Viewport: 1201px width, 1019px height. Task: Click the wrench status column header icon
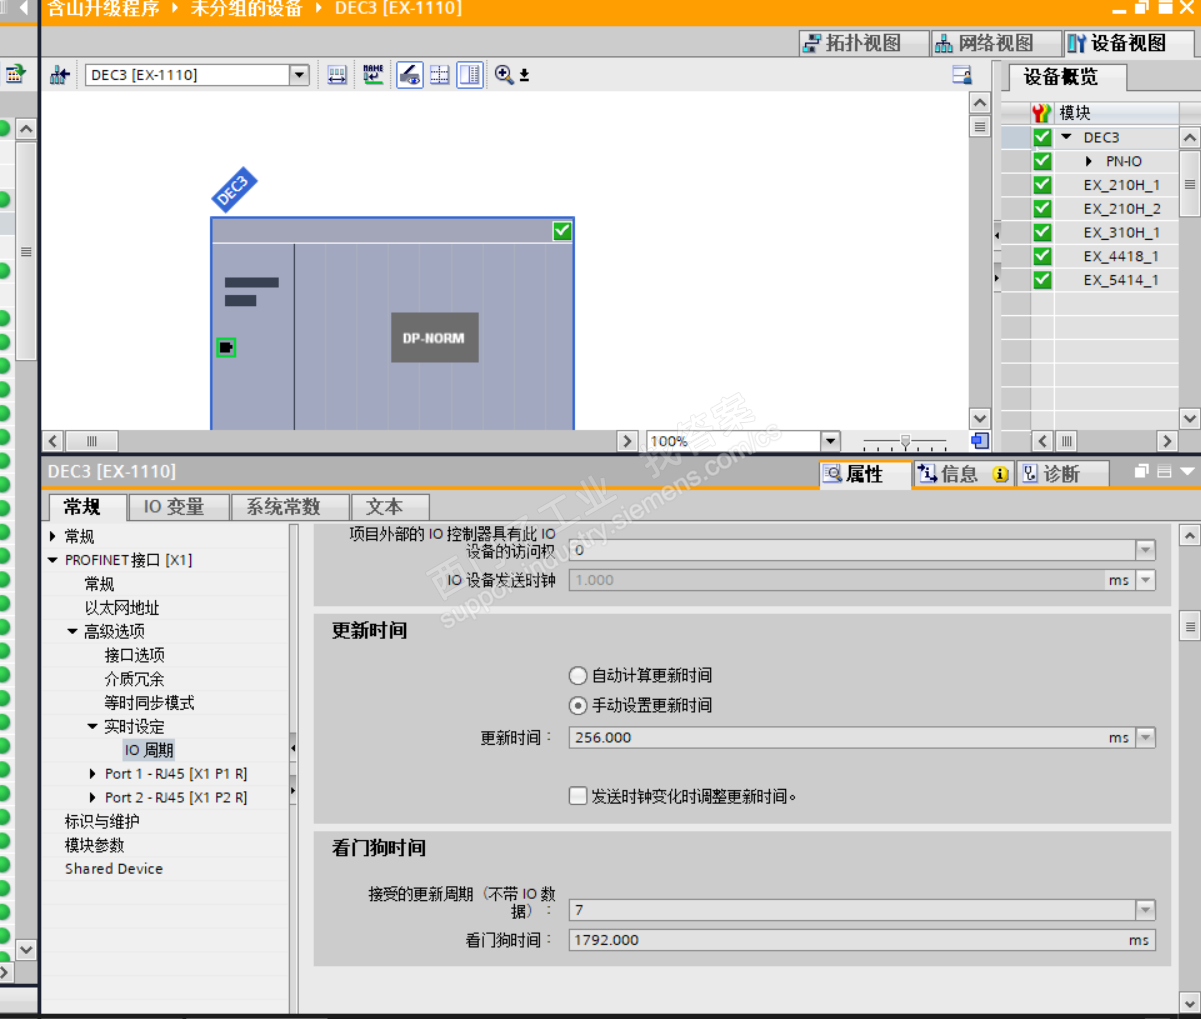pos(1042,113)
